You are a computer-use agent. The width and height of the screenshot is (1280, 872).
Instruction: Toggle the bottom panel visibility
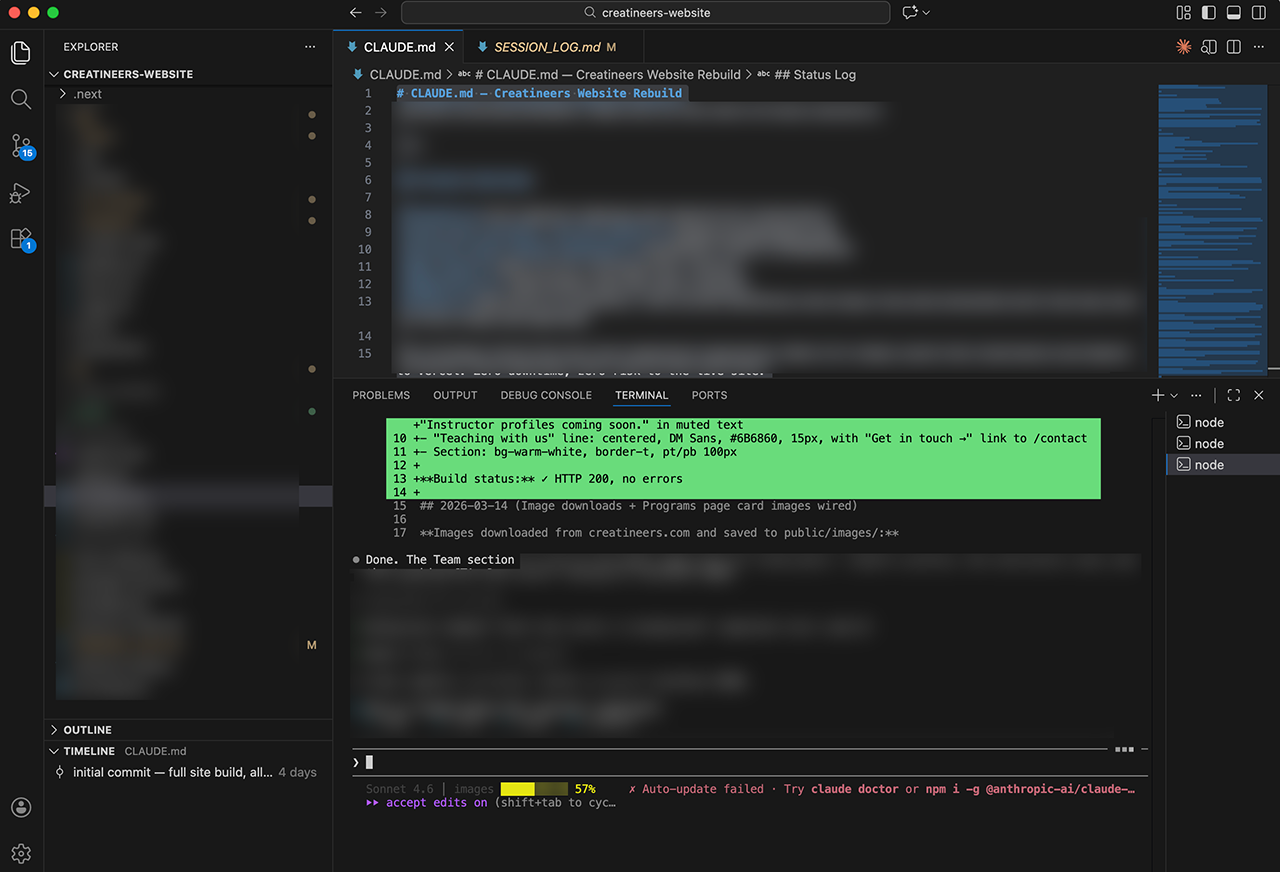pos(1234,13)
